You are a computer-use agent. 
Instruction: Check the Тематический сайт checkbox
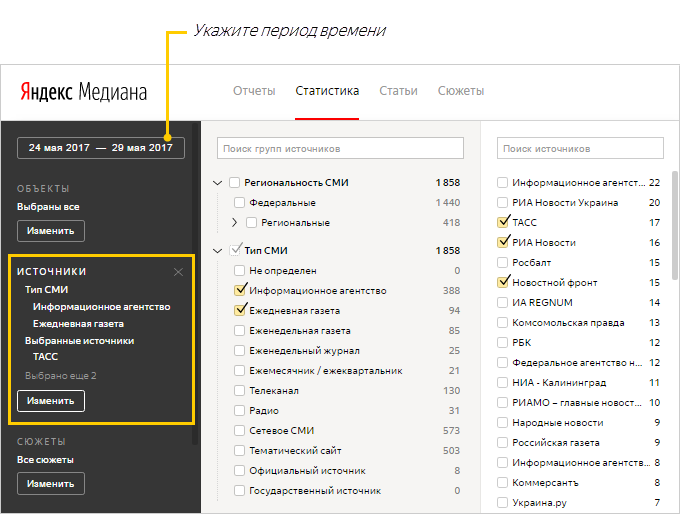(239, 451)
